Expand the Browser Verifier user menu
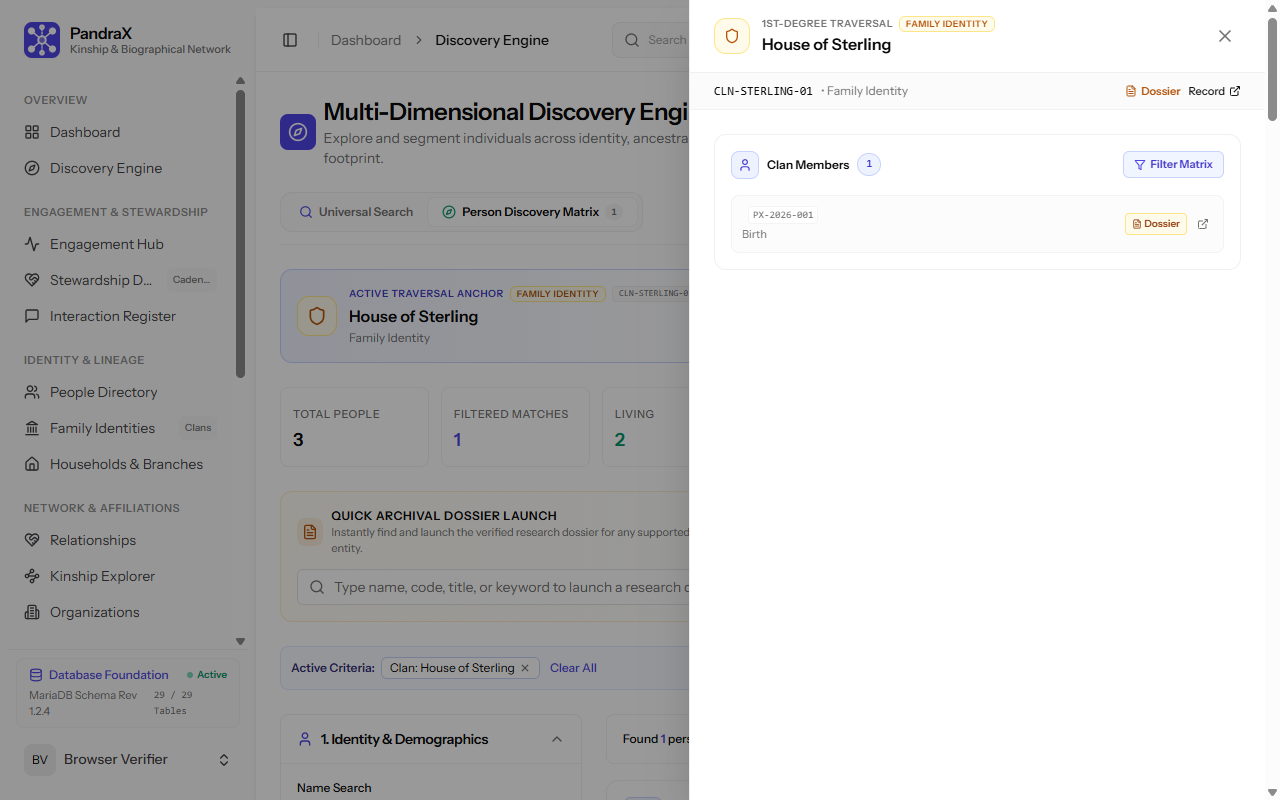Image resolution: width=1280 pixels, height=800 pixels. (x=224, y=760)
